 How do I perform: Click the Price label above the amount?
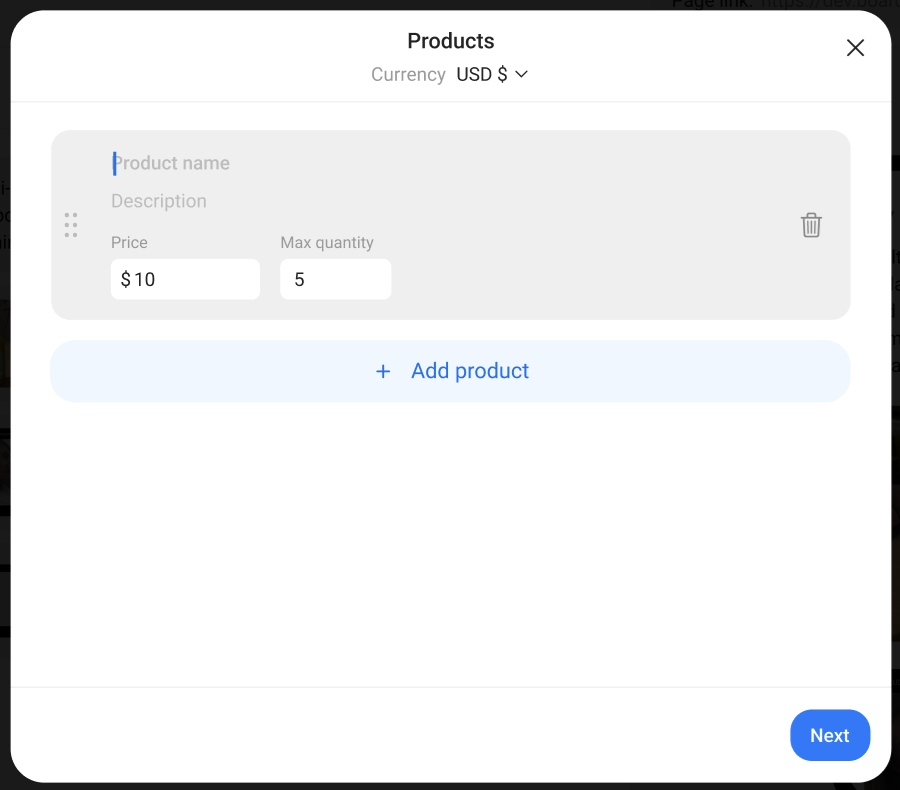point(129,242)
